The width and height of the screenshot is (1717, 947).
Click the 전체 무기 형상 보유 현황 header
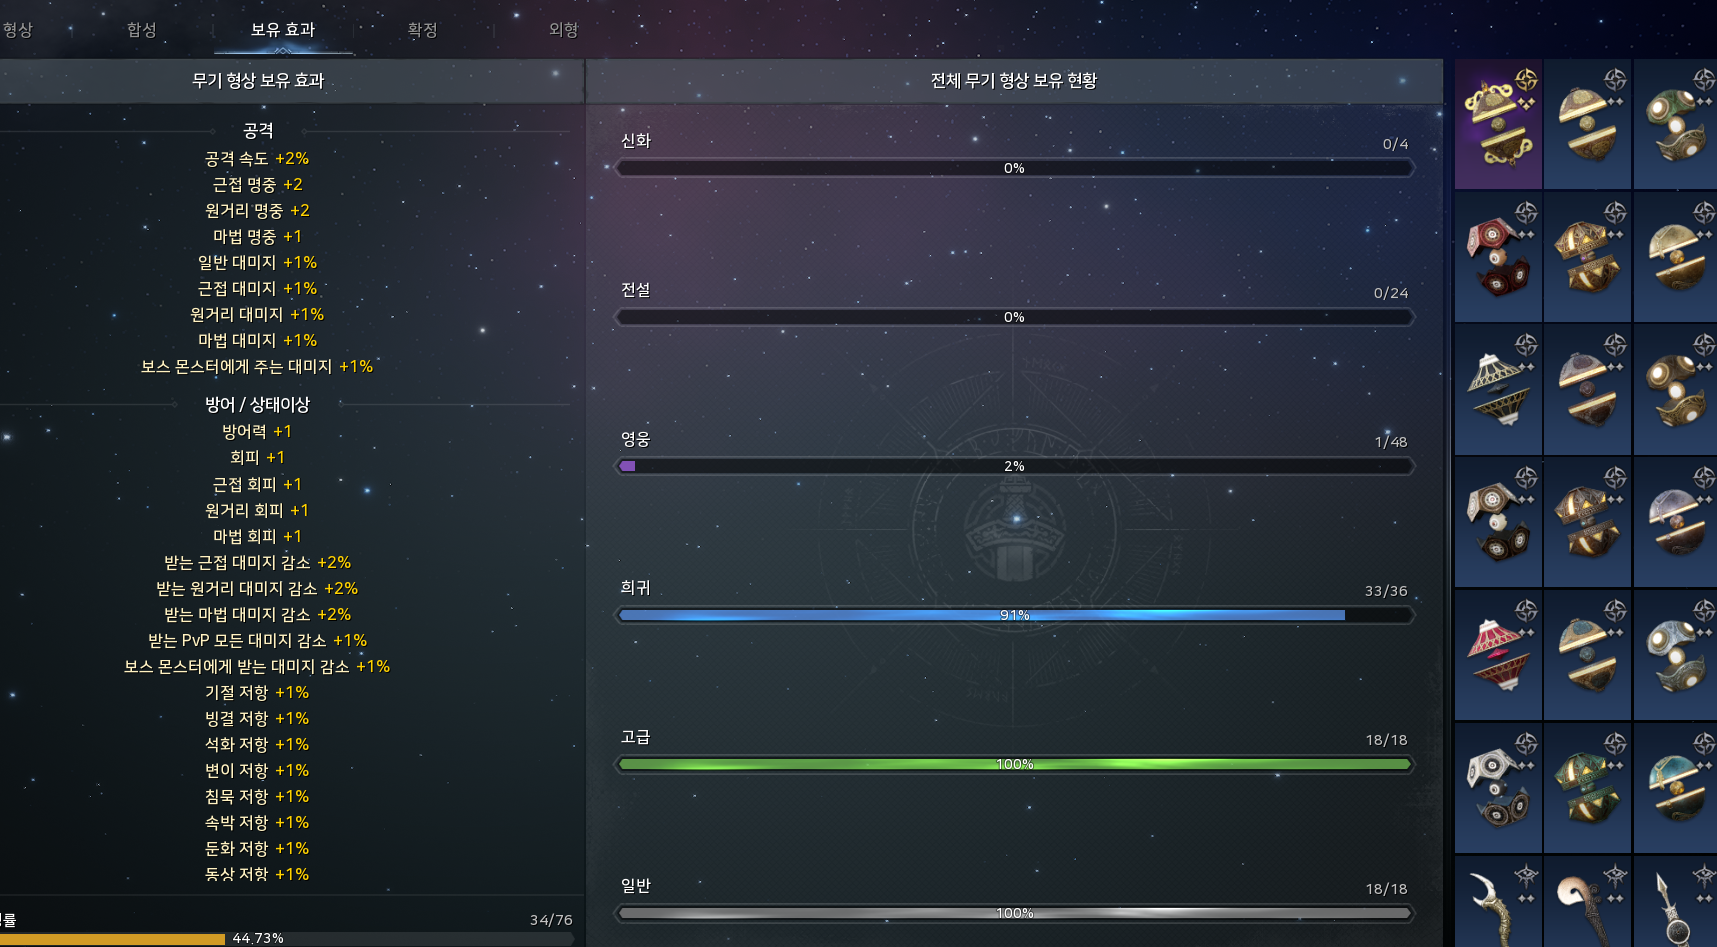pos(1014,81)
